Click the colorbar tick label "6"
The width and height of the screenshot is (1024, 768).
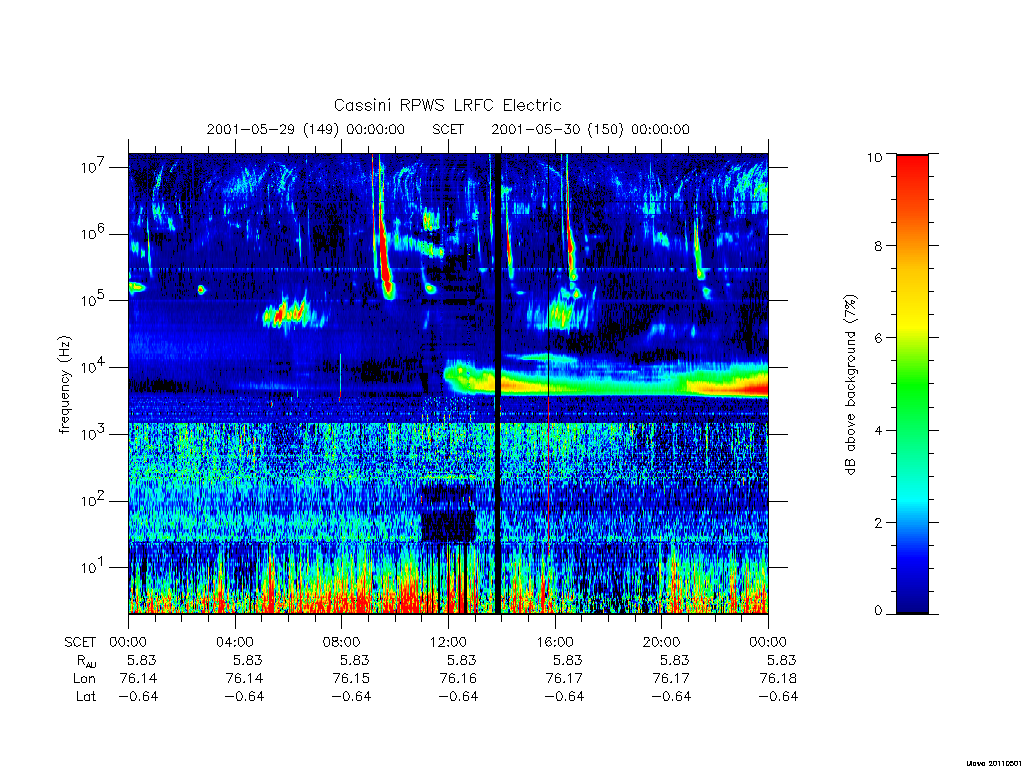coord(876,338)
